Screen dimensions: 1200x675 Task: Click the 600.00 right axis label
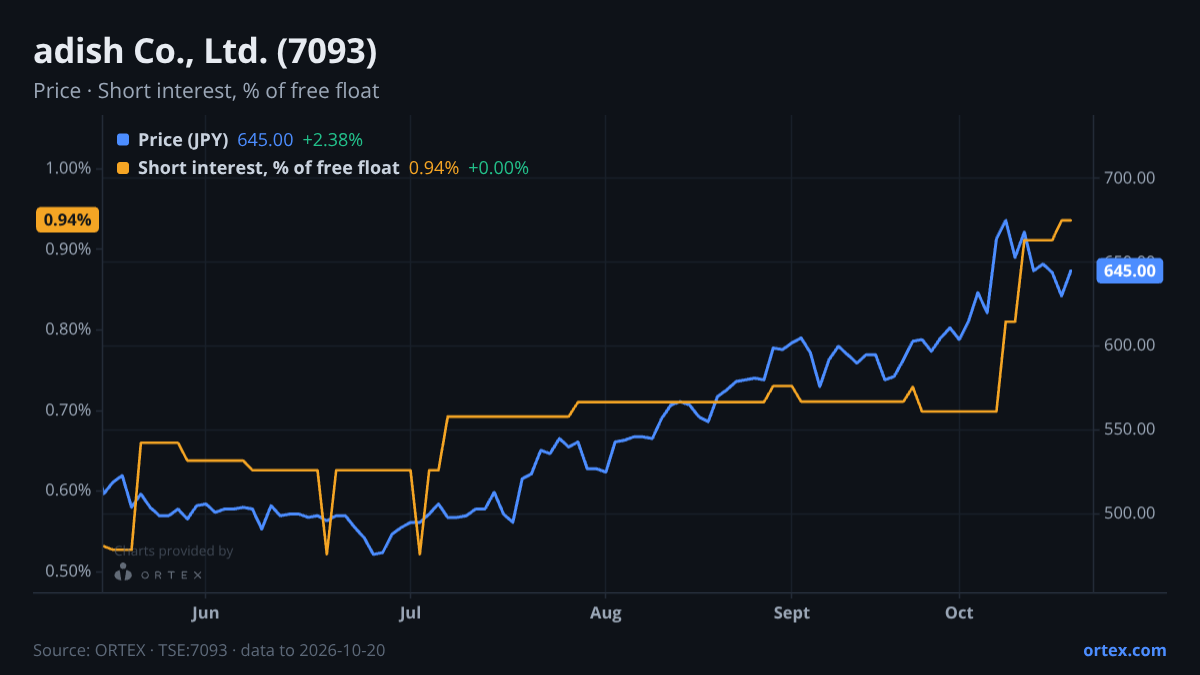click(1130, 345)
